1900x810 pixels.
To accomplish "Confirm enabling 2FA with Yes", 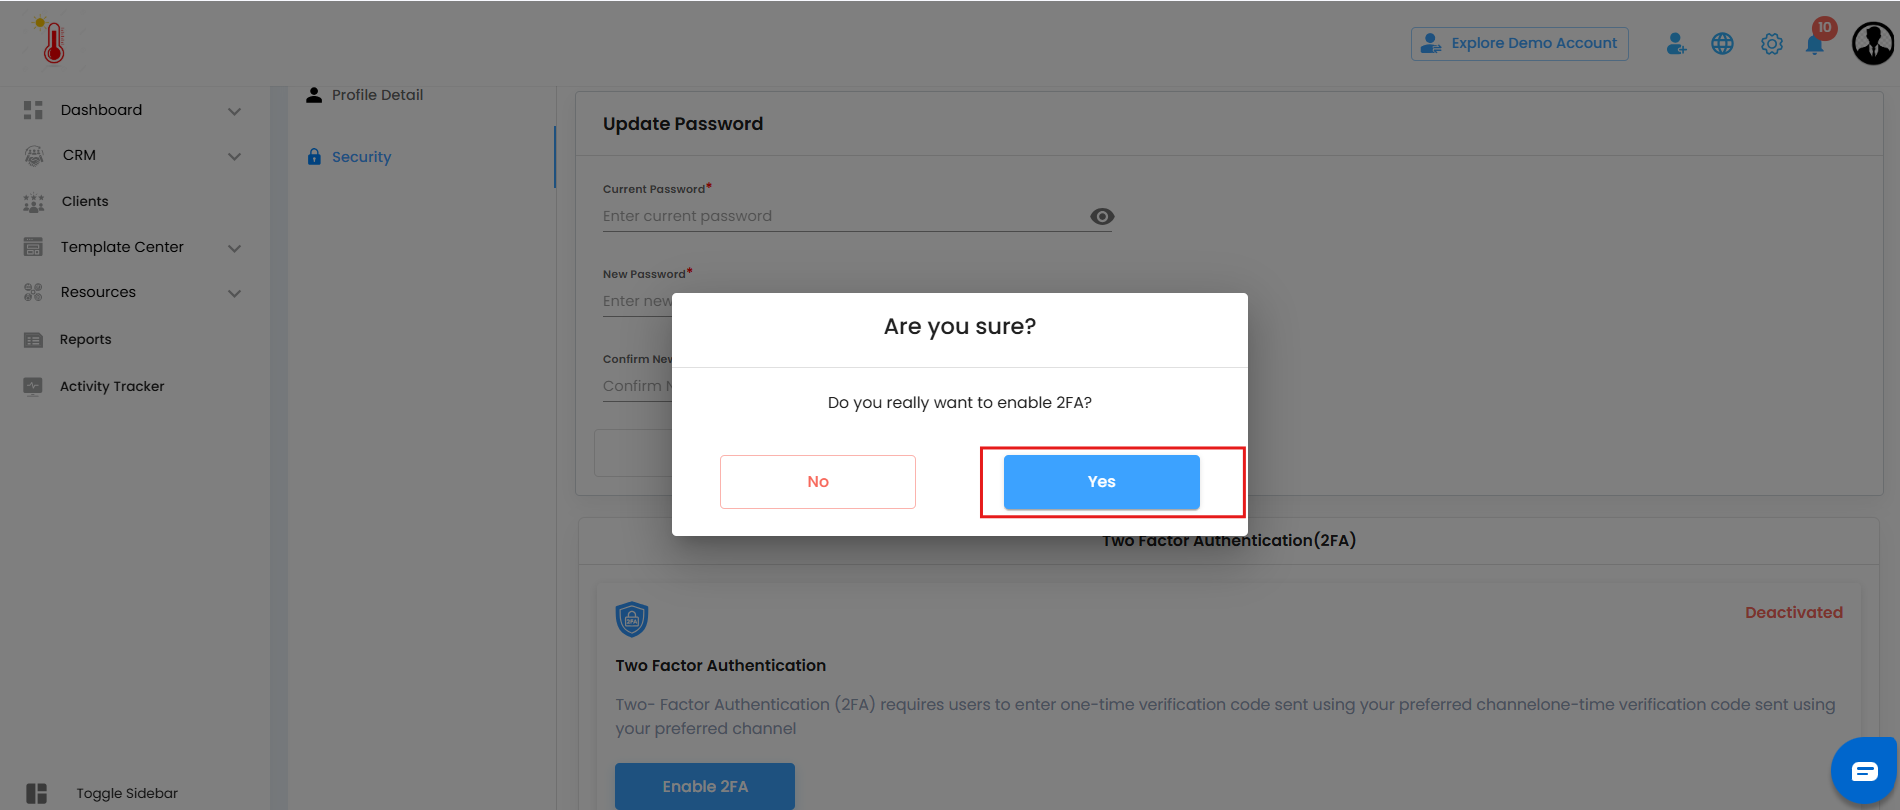I will 1101,482.
